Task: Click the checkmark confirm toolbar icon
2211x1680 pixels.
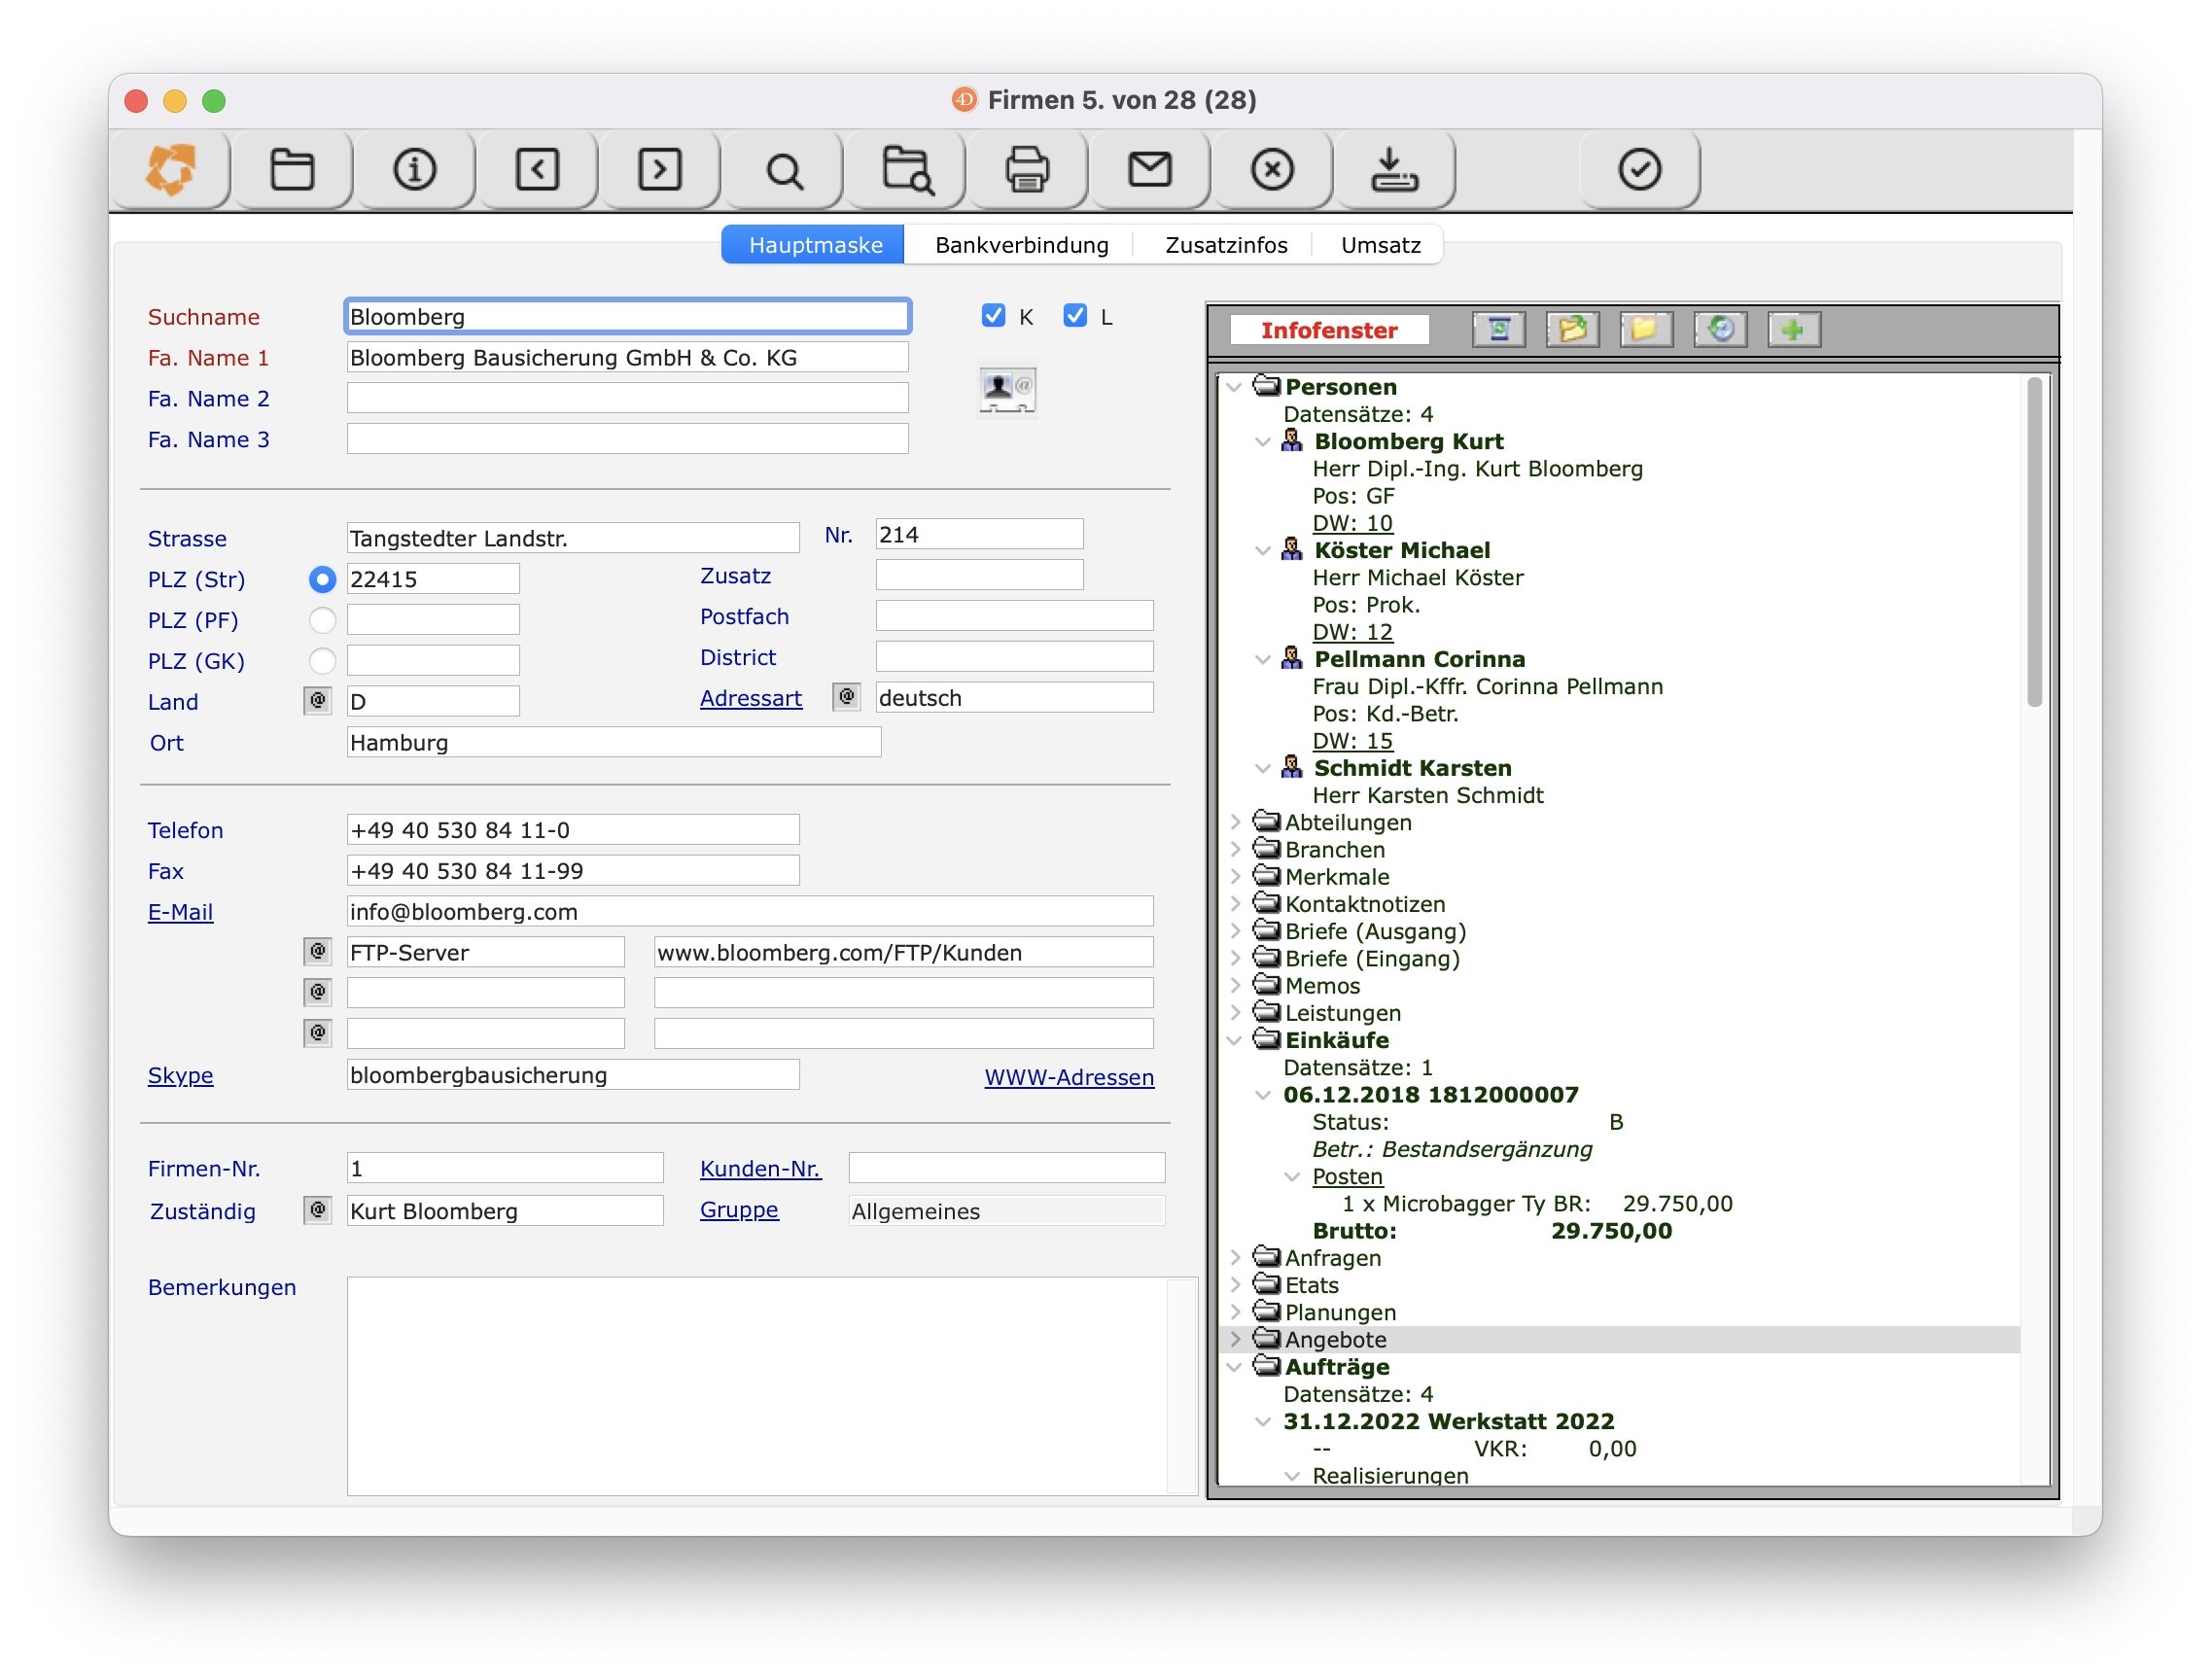Action: 1639,169
